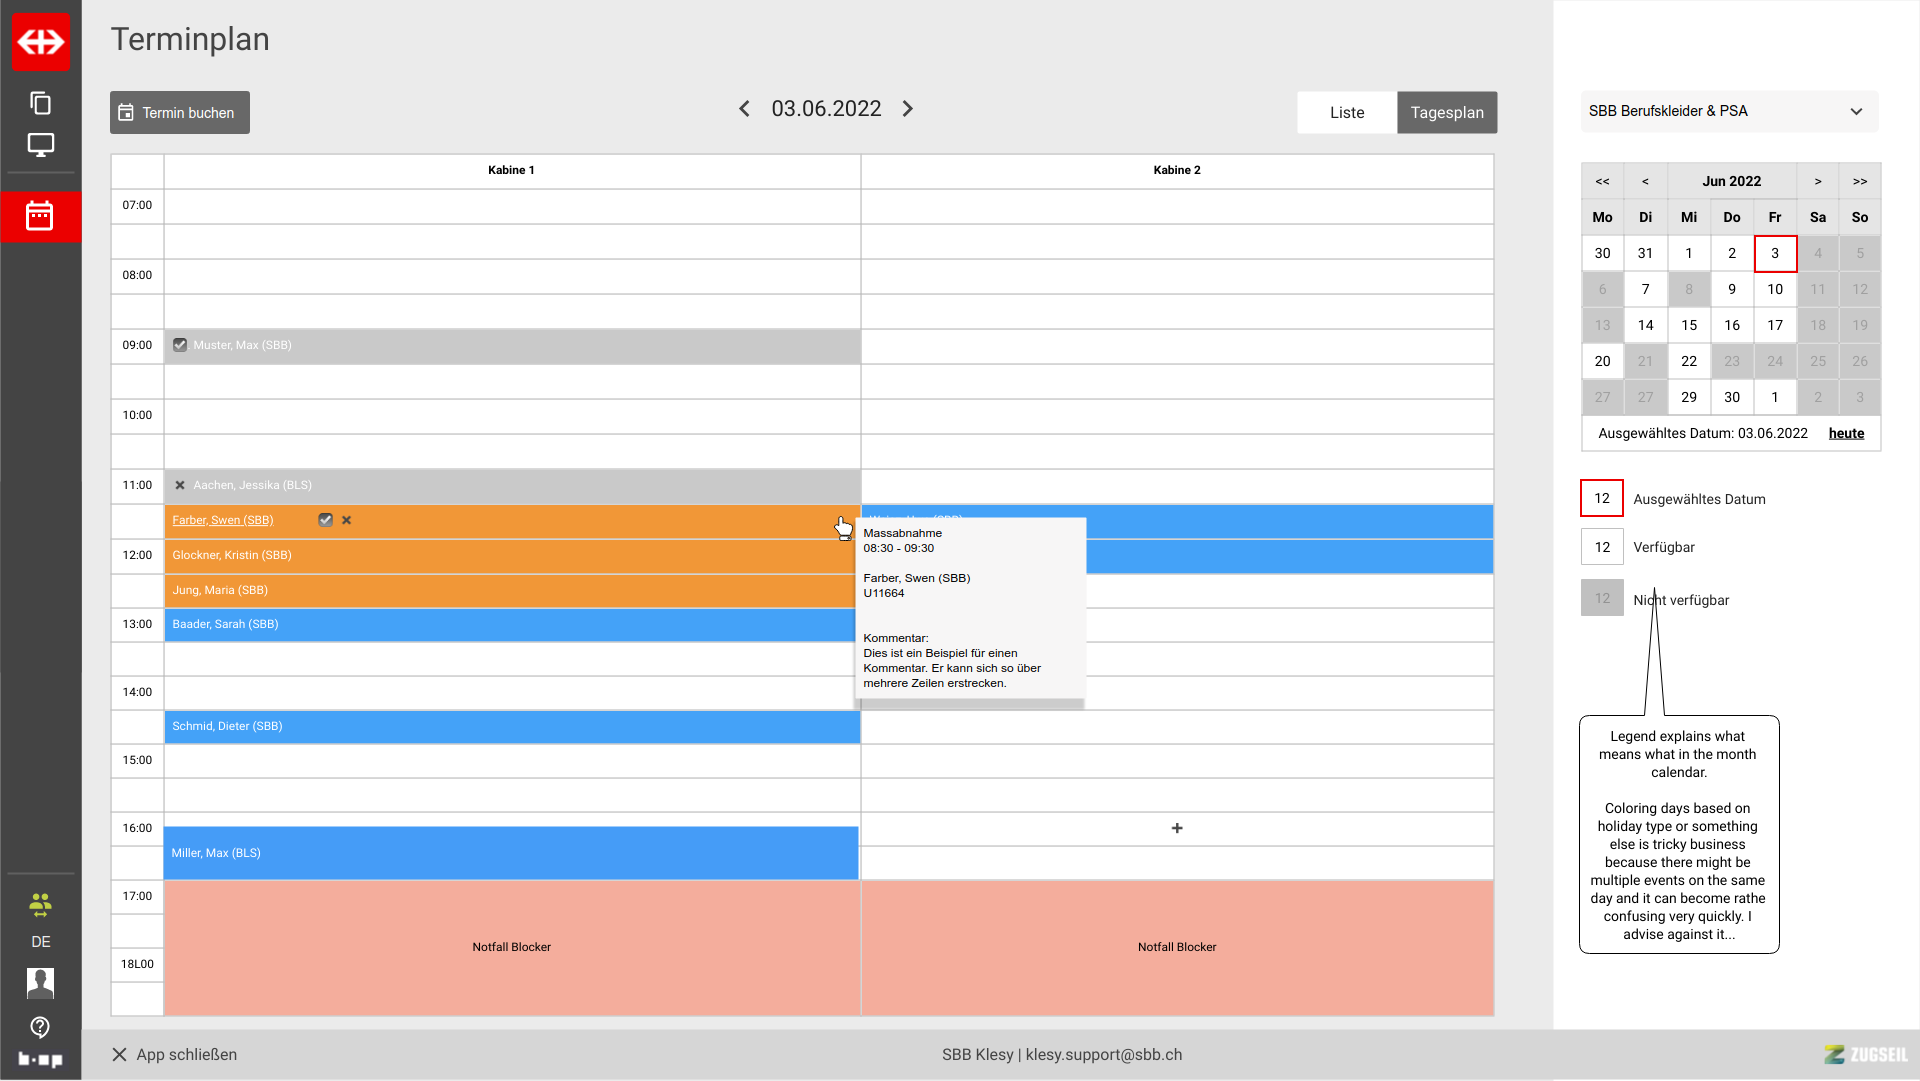Go to previous day using left chevron

tap(744, 109)
